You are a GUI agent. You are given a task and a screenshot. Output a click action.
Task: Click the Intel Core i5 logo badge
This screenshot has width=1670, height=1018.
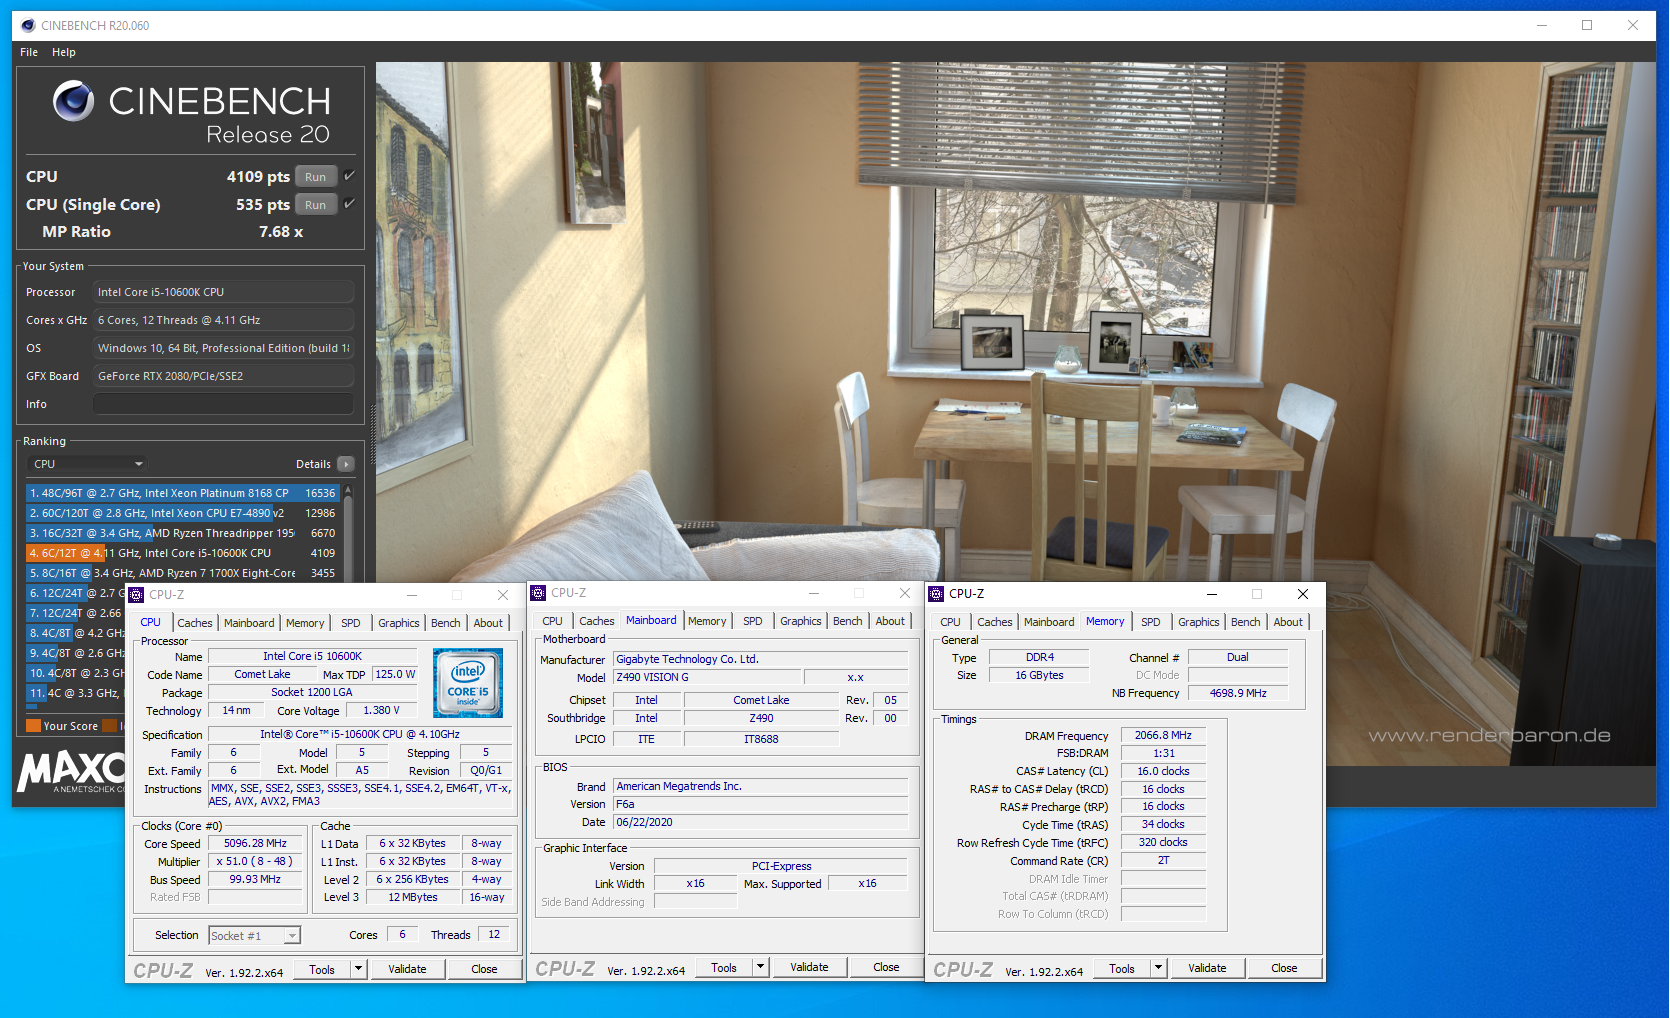pyautogui.click(x=468, y=683)
